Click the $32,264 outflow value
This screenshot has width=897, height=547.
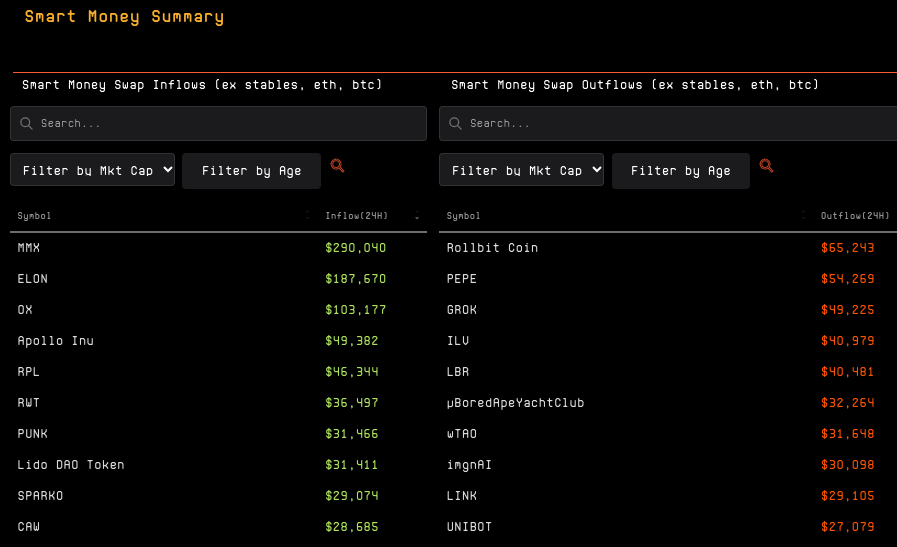click(x=847, y=402)
